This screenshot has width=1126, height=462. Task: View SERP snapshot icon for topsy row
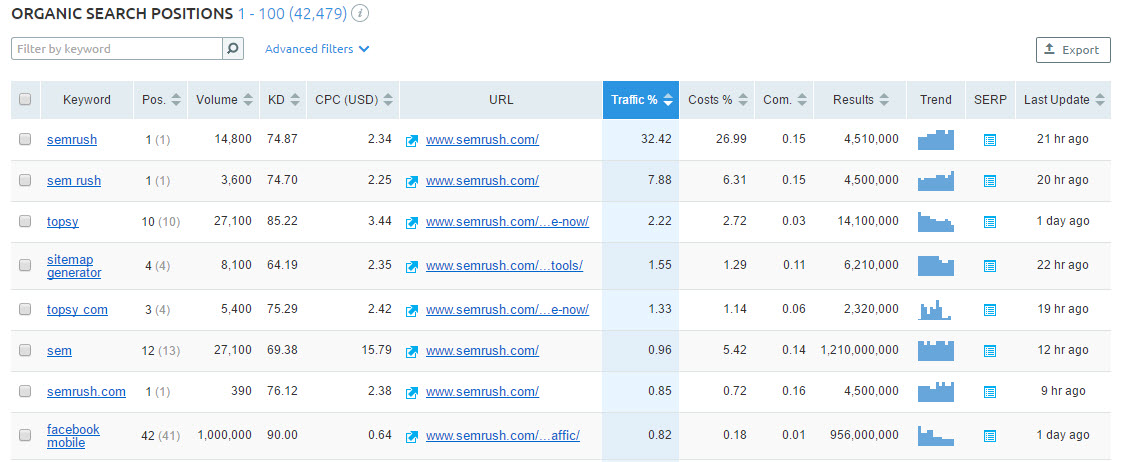(x=990, y=222)
